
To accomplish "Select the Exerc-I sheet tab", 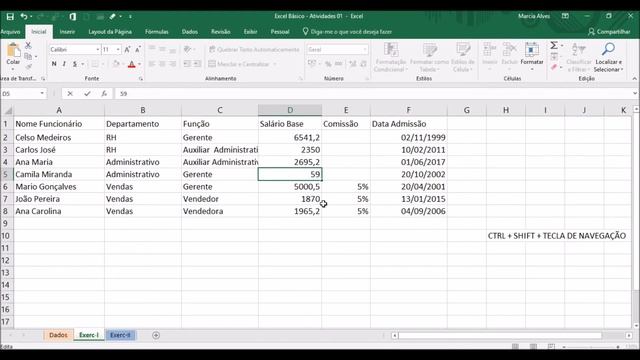I will (x=89, y=335).
